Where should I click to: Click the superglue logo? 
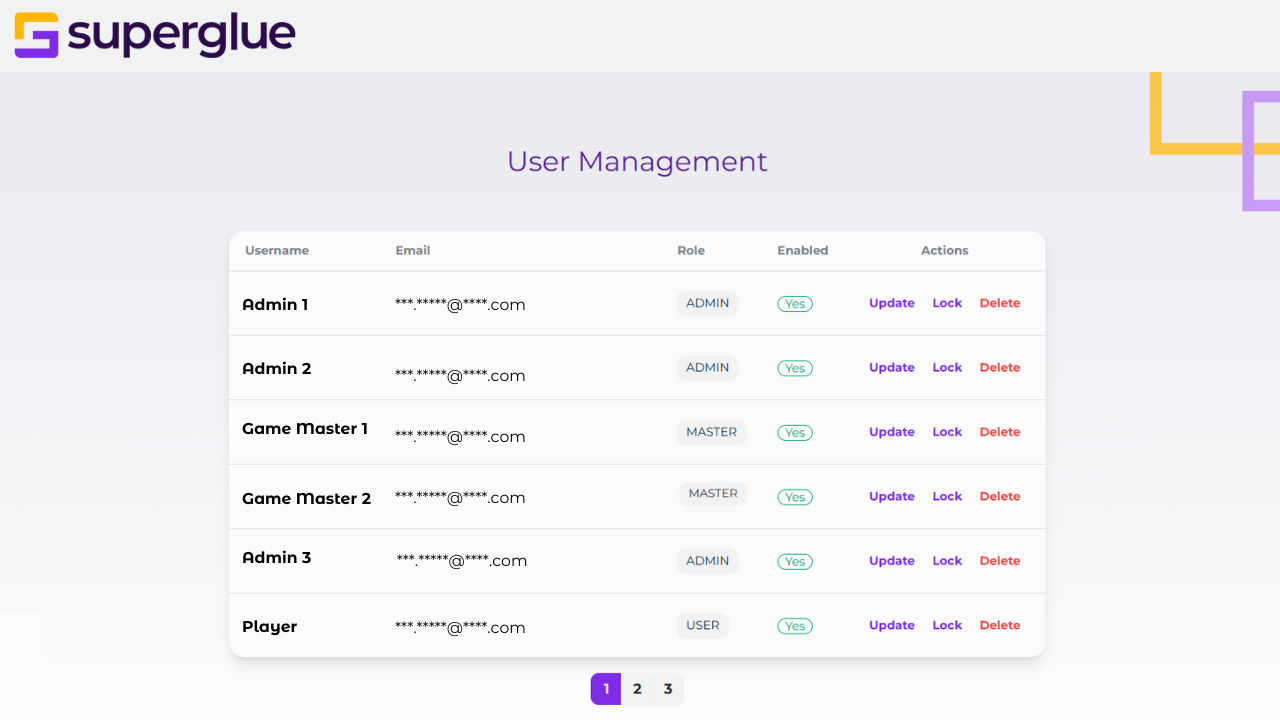(x=155, y=35)
